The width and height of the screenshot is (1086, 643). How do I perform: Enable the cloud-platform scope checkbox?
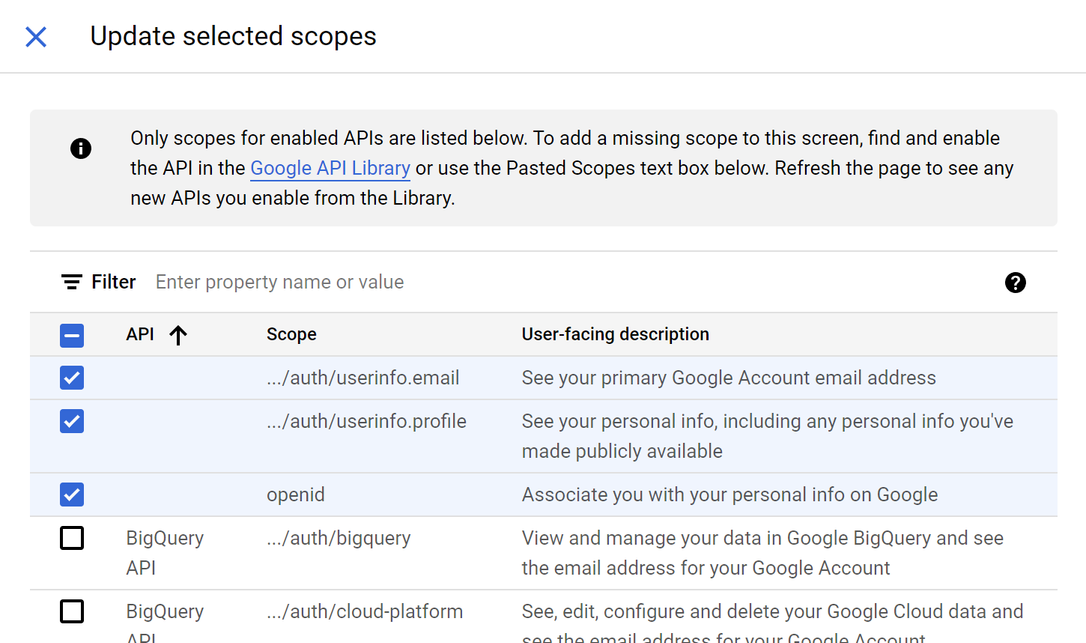(71, 611)
